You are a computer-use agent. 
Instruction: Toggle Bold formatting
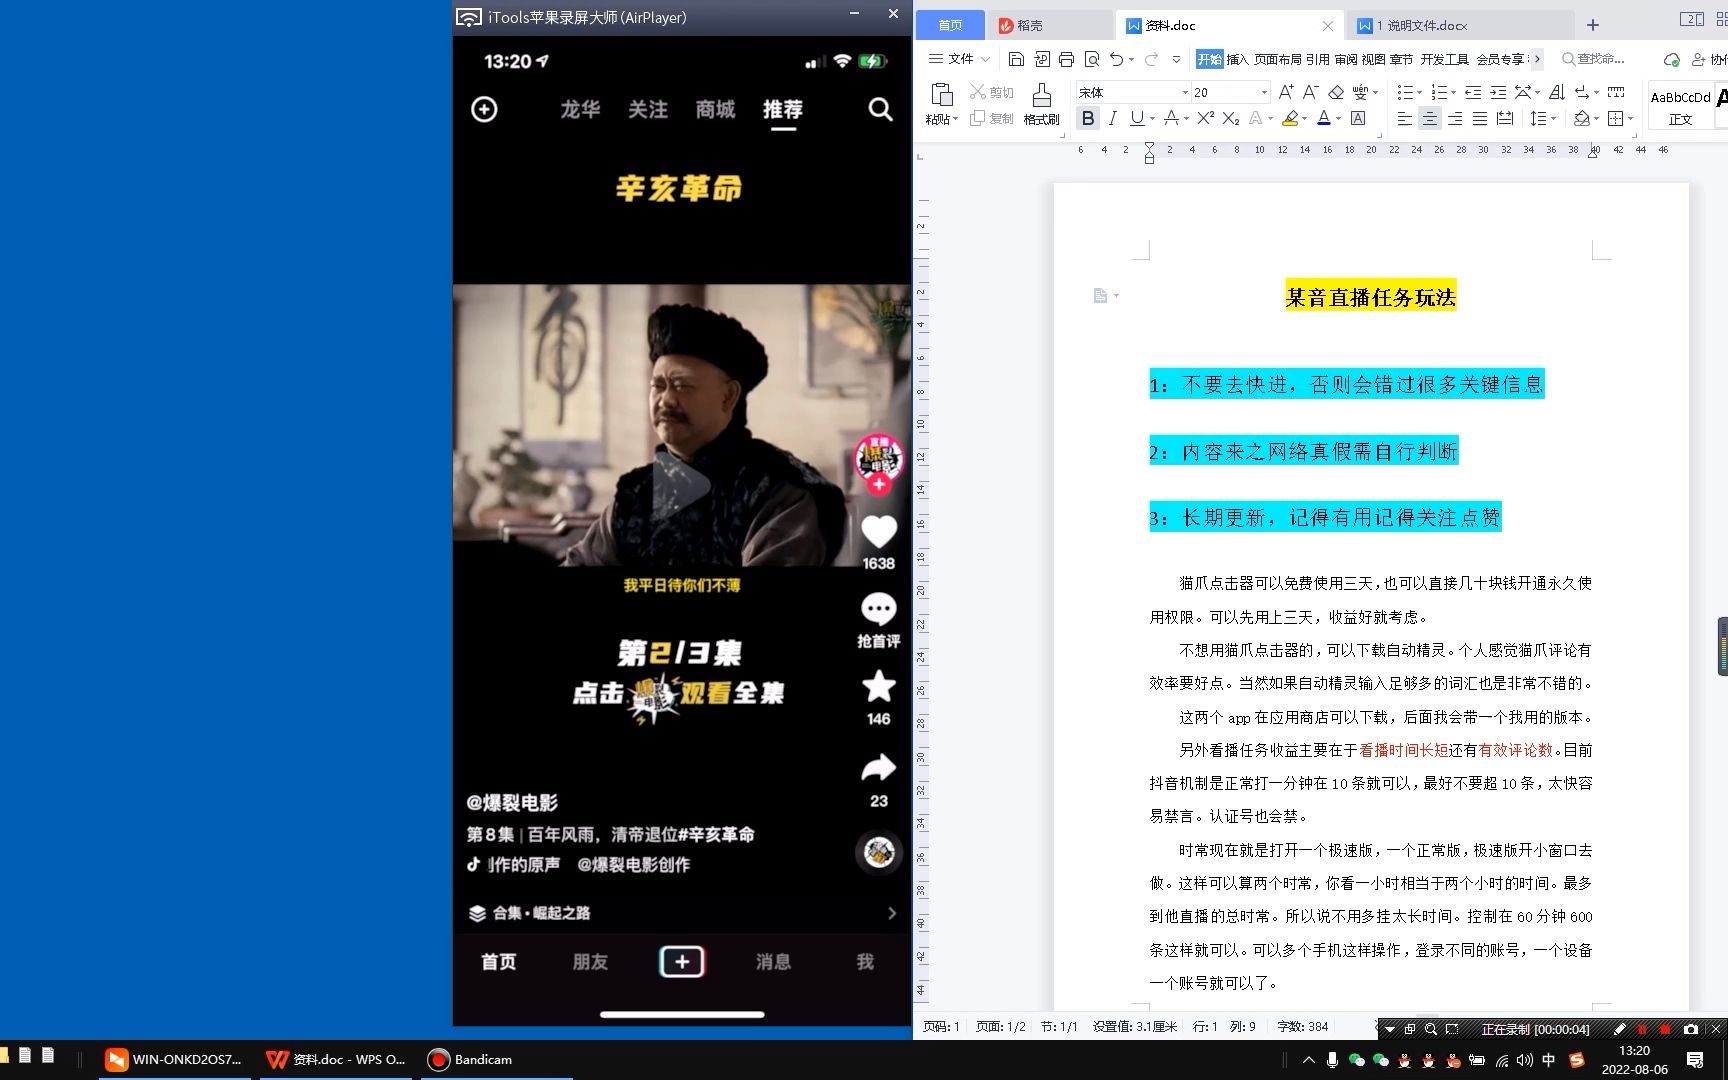(1088, 118)
